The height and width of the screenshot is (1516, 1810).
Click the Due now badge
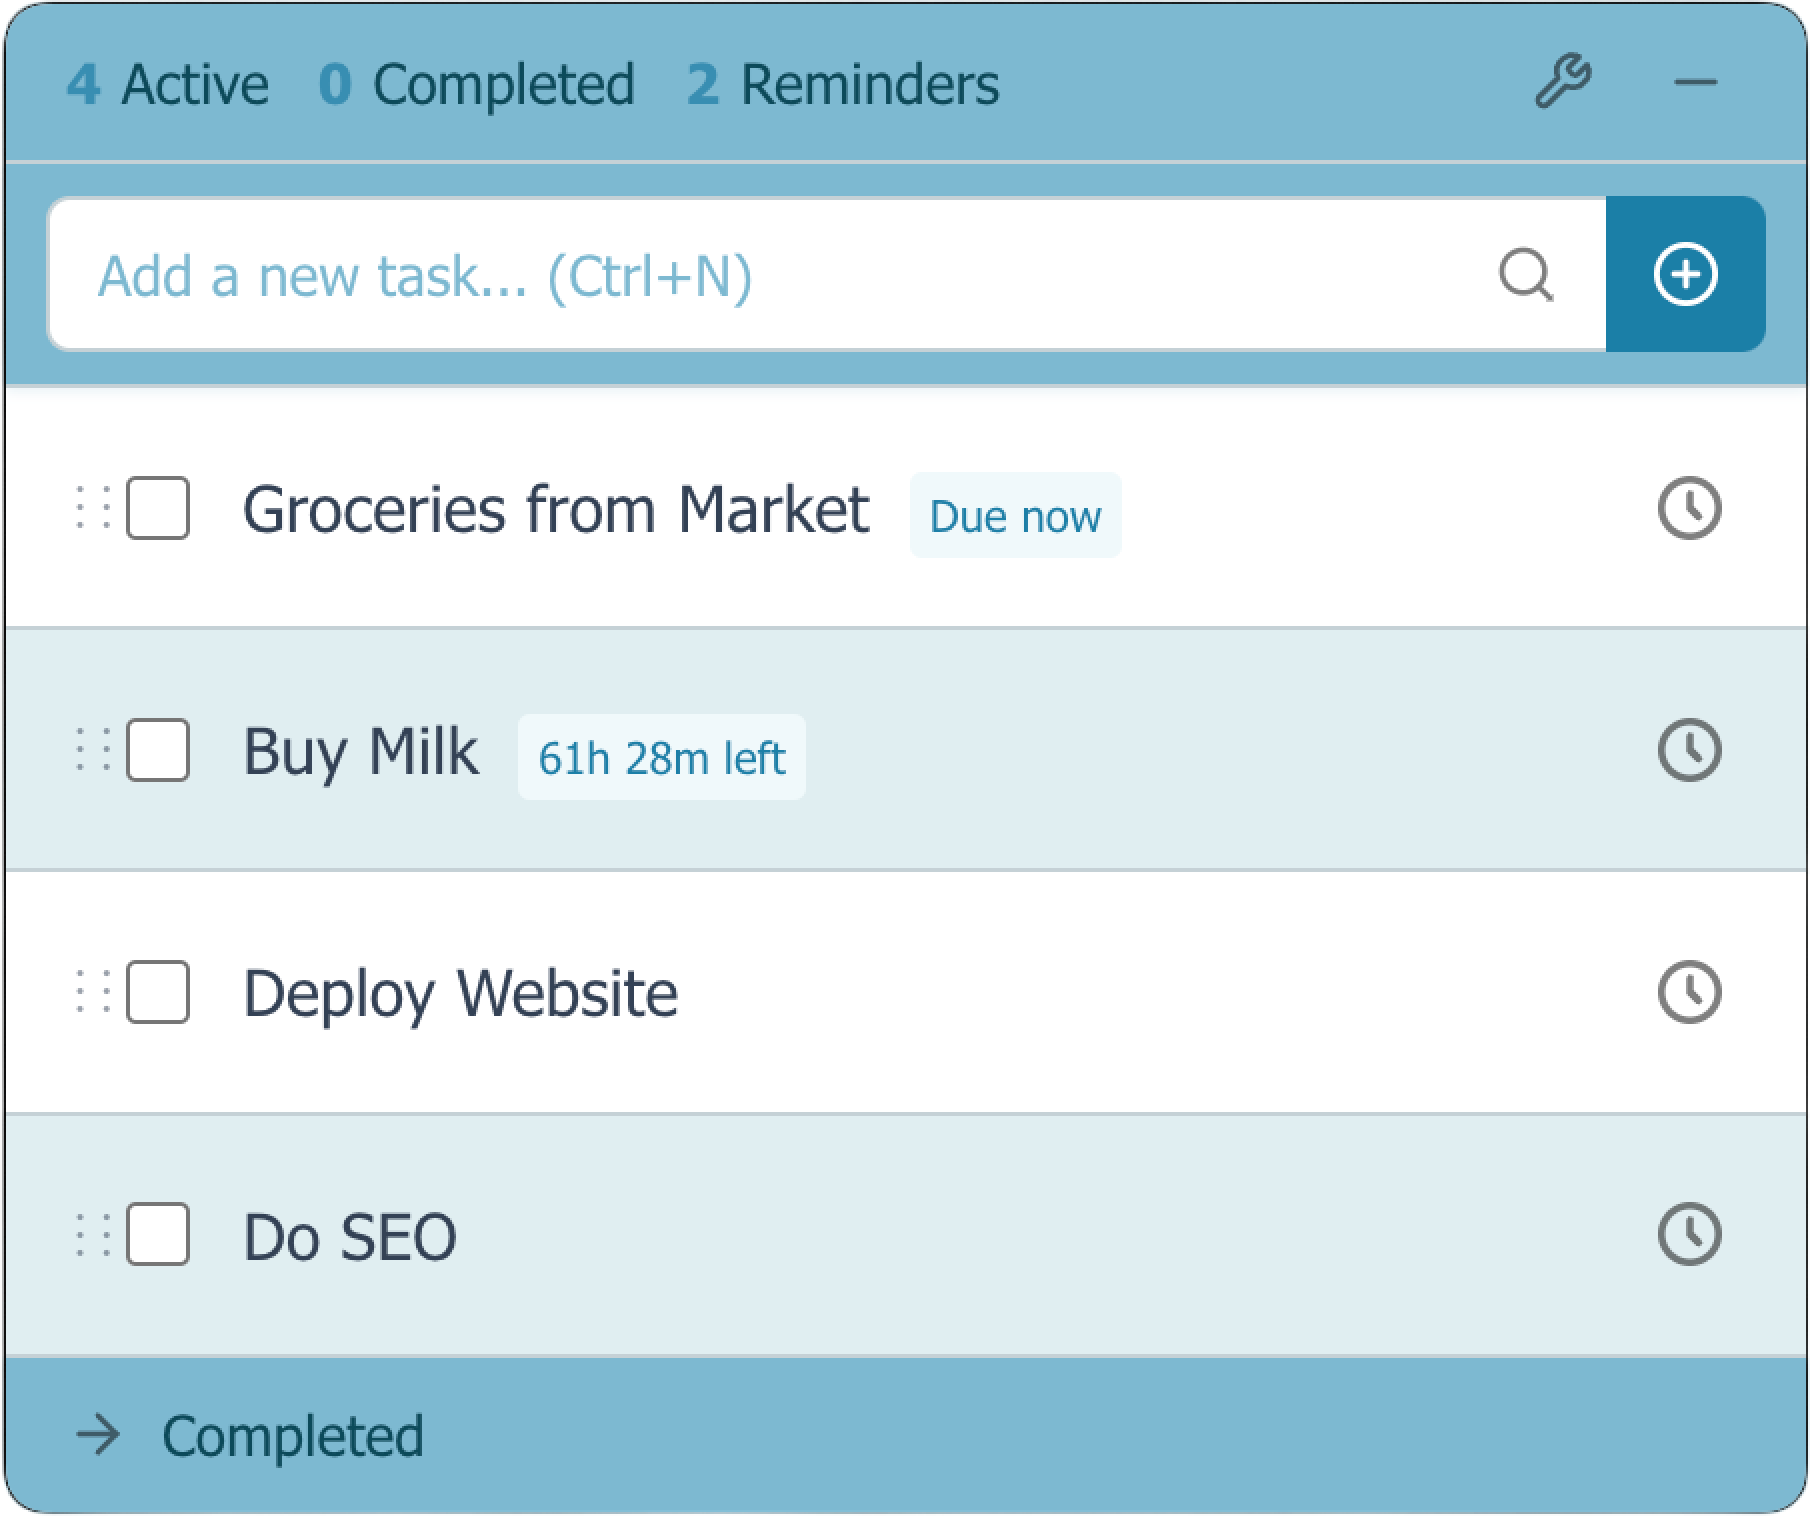(x=1015, y=516)
